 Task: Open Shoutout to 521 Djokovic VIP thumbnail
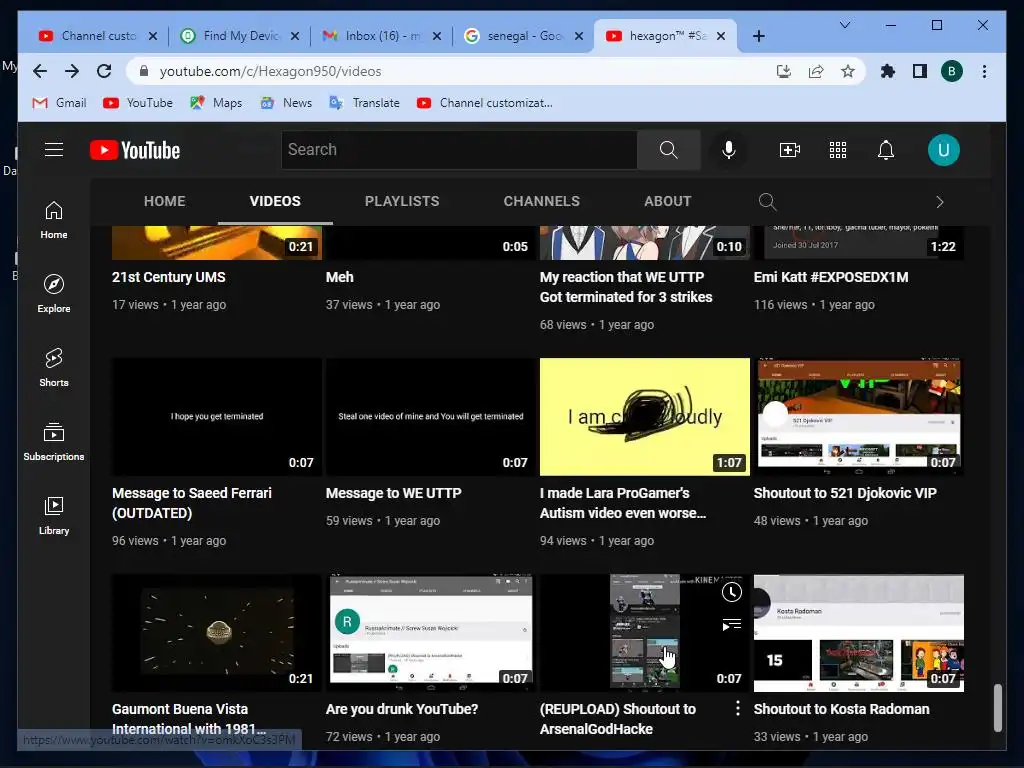[859, 417]
